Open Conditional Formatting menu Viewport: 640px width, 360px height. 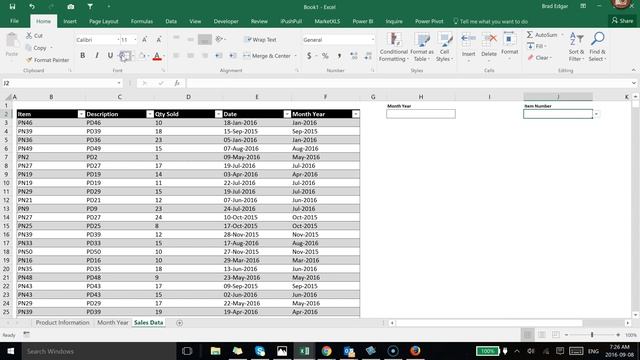pyautogui.click(x=393, y=47)
